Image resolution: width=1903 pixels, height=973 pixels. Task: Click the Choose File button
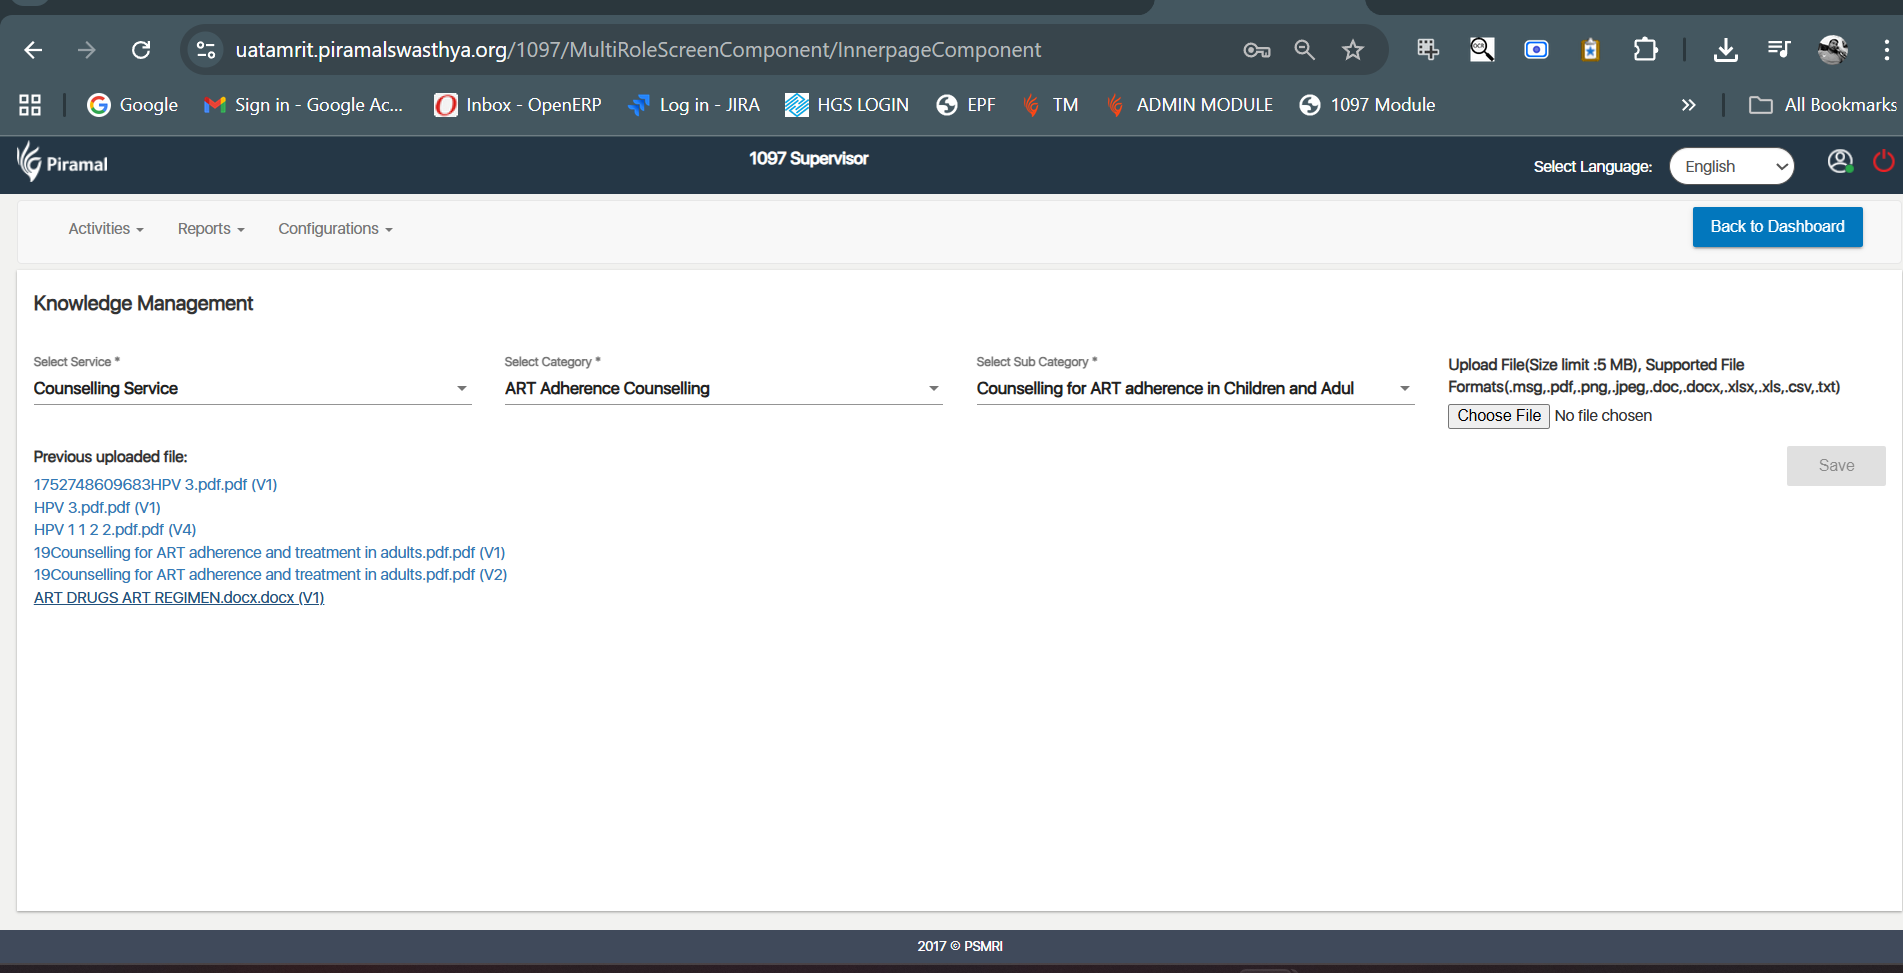(1498, 416)
